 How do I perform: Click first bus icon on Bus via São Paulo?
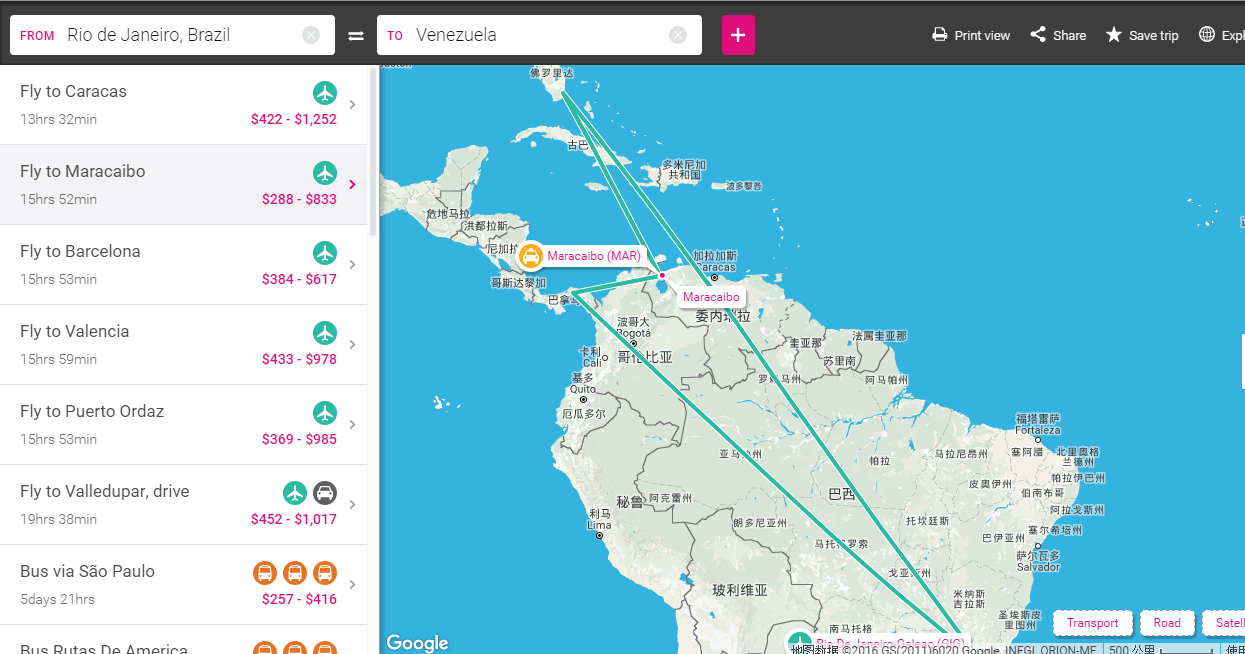pyautogui.click(x=265, y=573)
